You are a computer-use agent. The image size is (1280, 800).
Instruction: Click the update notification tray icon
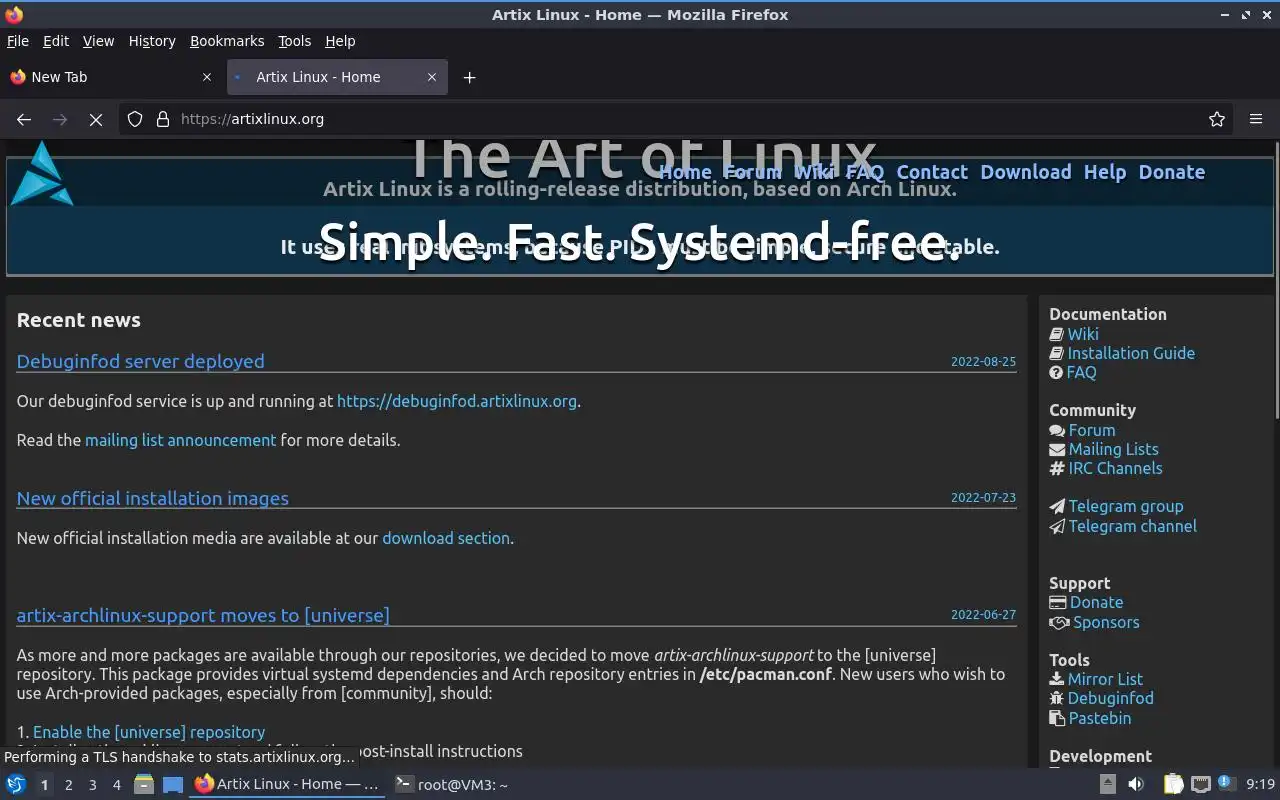(x=1227, y=785)
